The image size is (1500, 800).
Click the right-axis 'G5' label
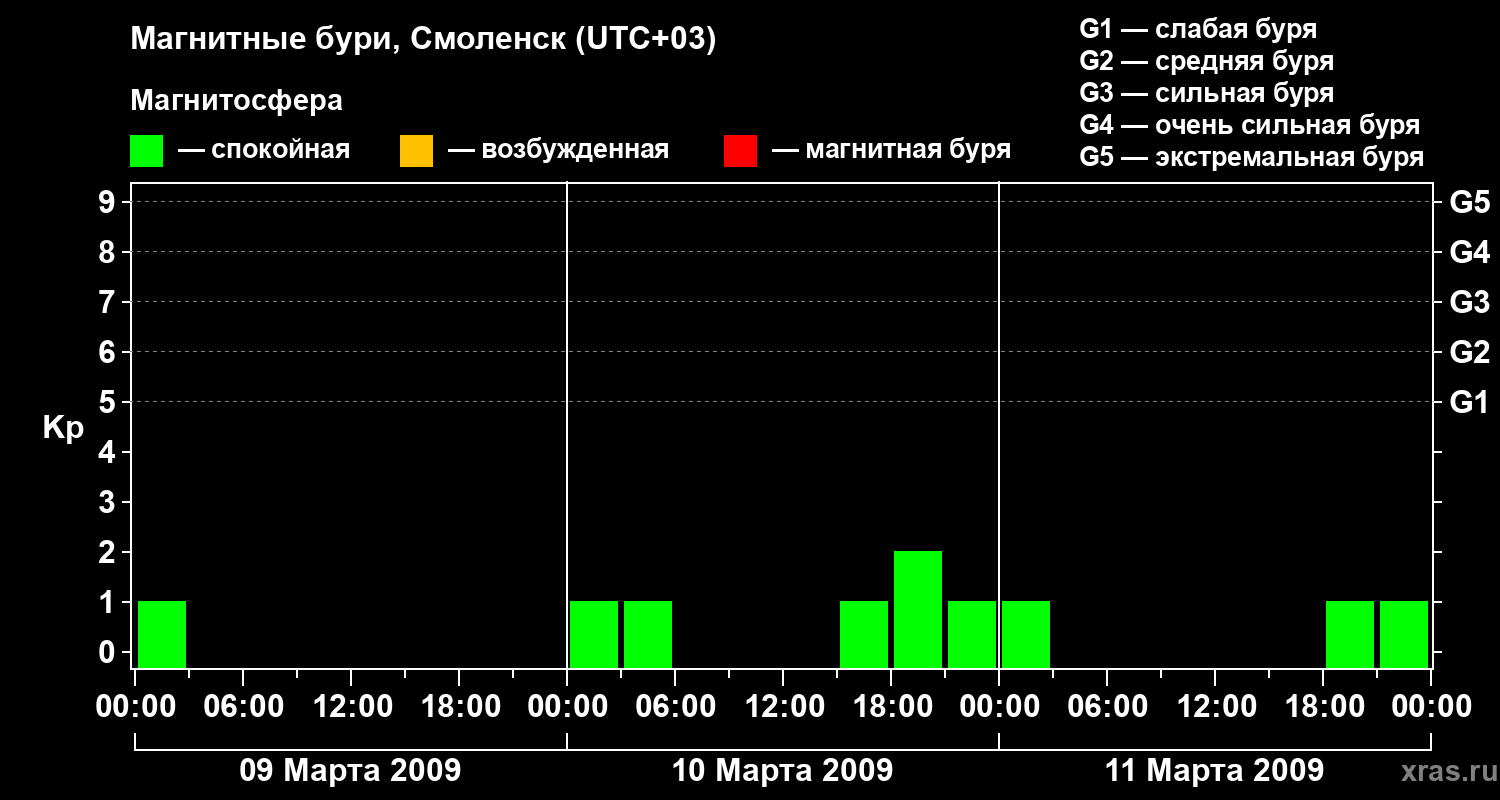(x=1470, y=202)
